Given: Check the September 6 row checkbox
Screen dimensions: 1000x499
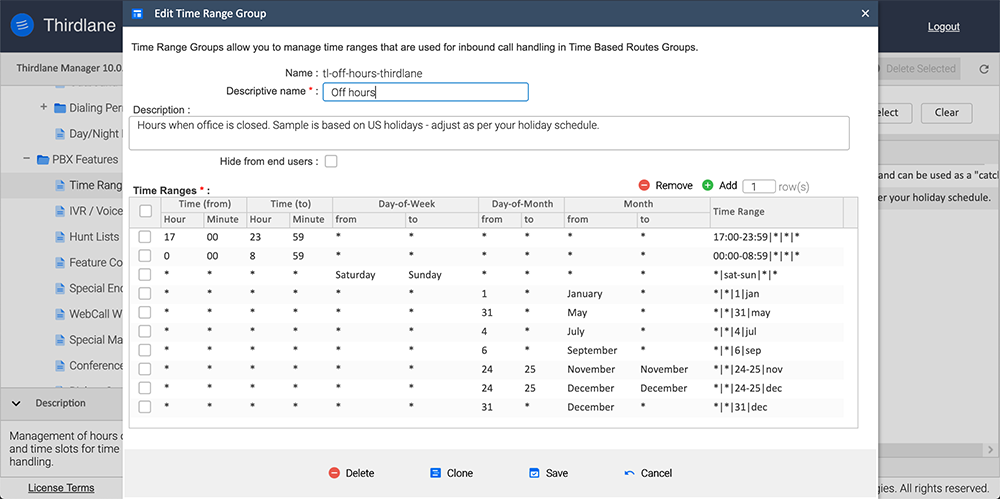Looking at the screenshot, I should 145,350.
